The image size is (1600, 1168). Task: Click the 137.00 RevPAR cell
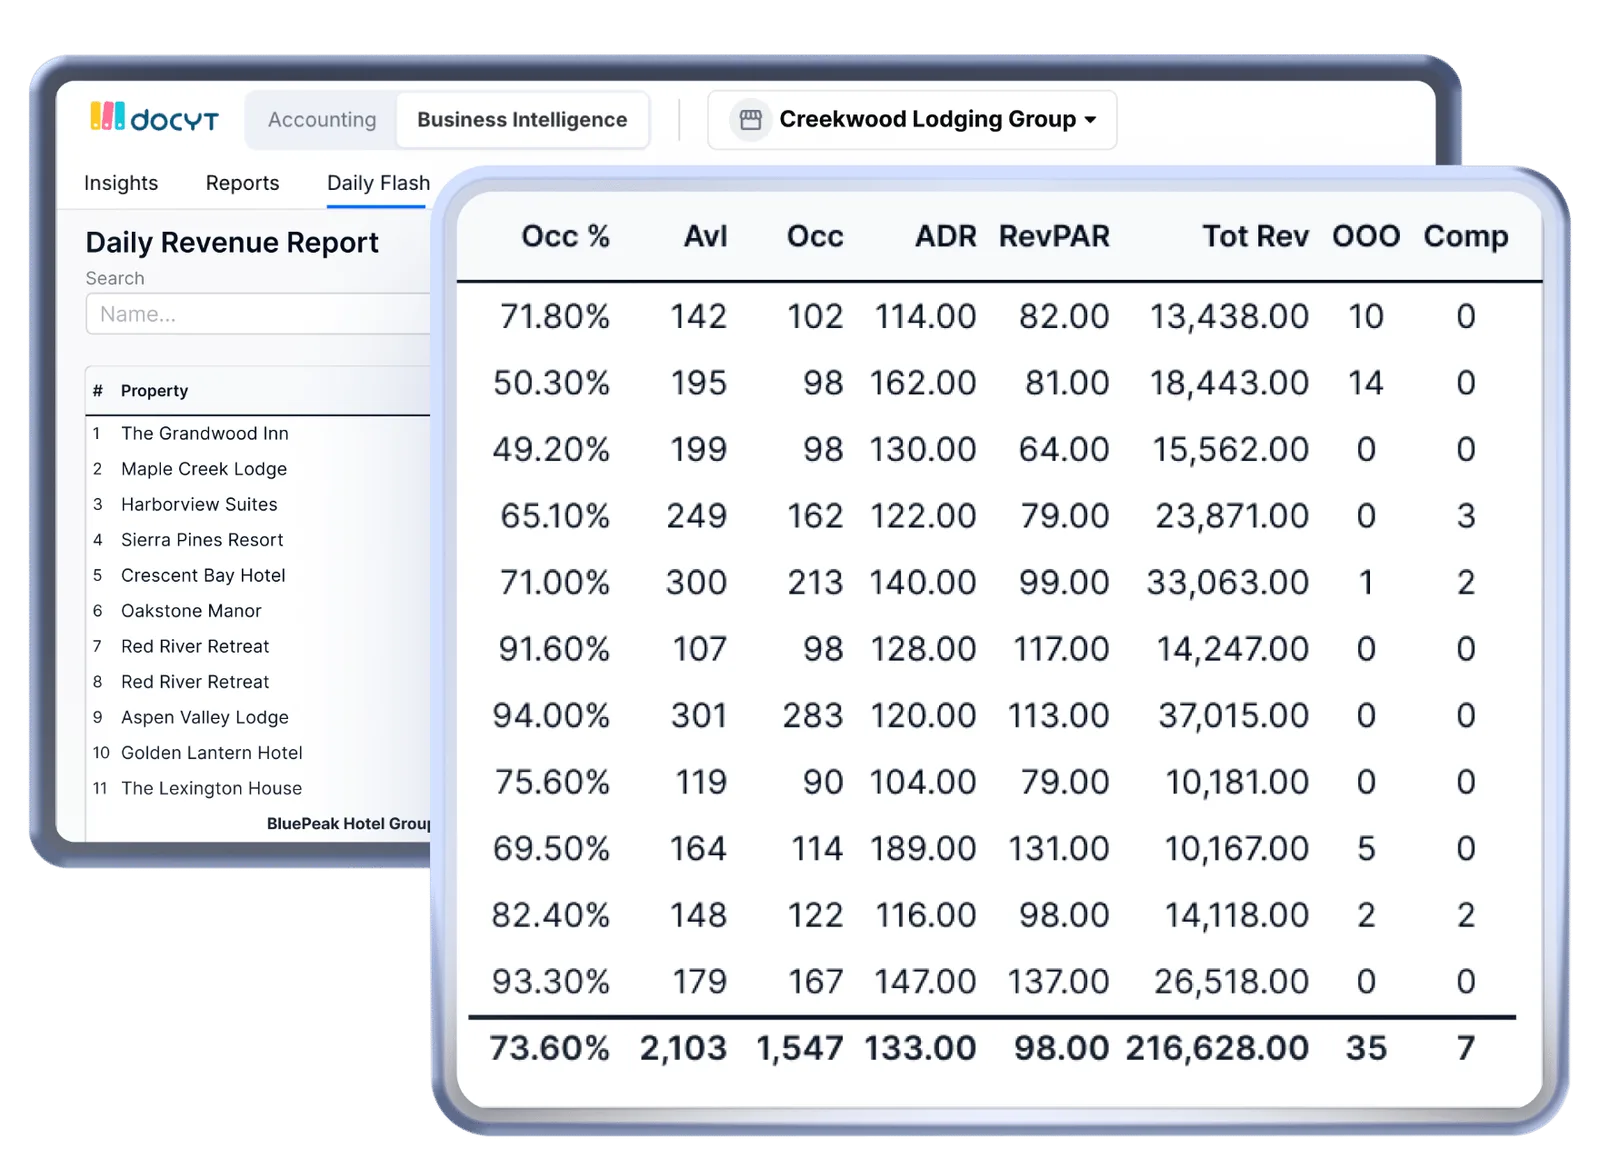pyautogui.click(x=1058, y=982)
